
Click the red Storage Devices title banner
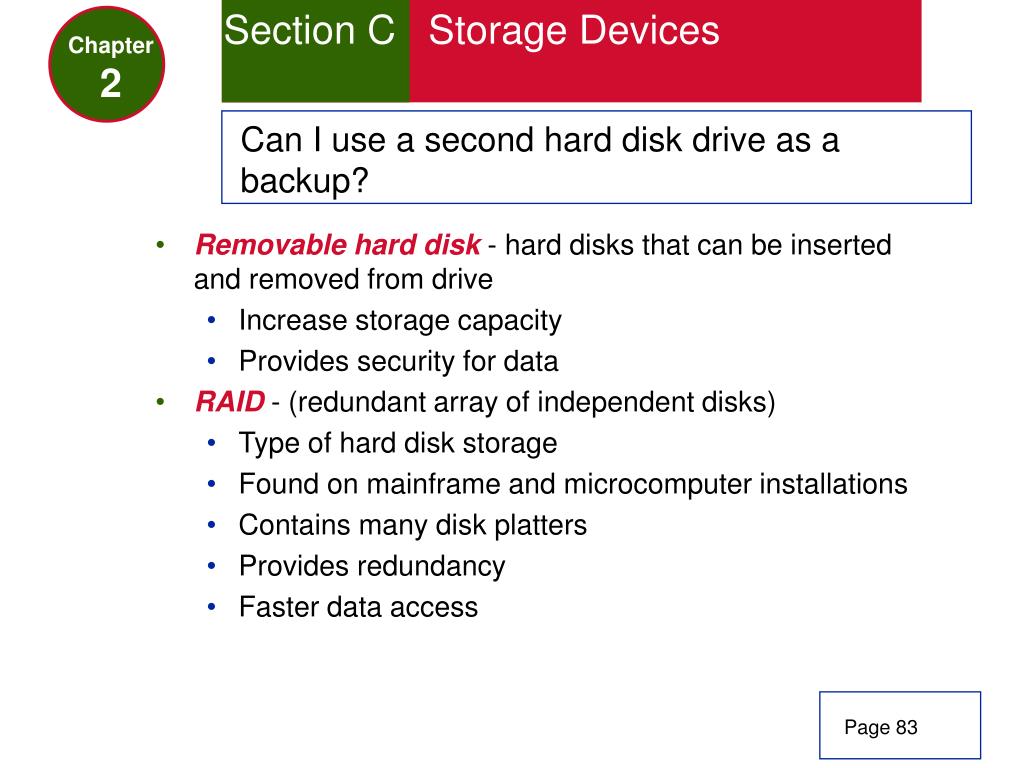pos(665,51)
